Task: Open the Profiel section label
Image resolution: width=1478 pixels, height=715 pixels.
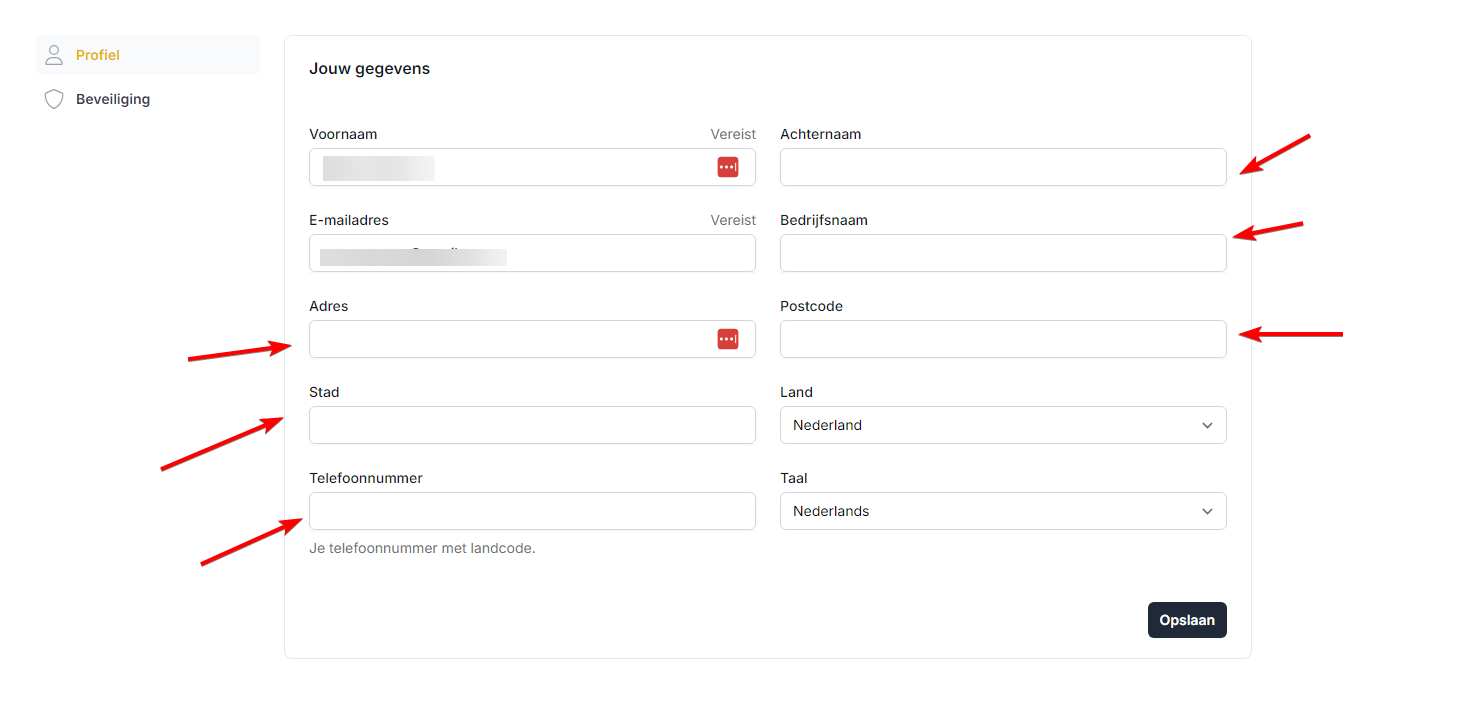Action: (x=98, y=55)
